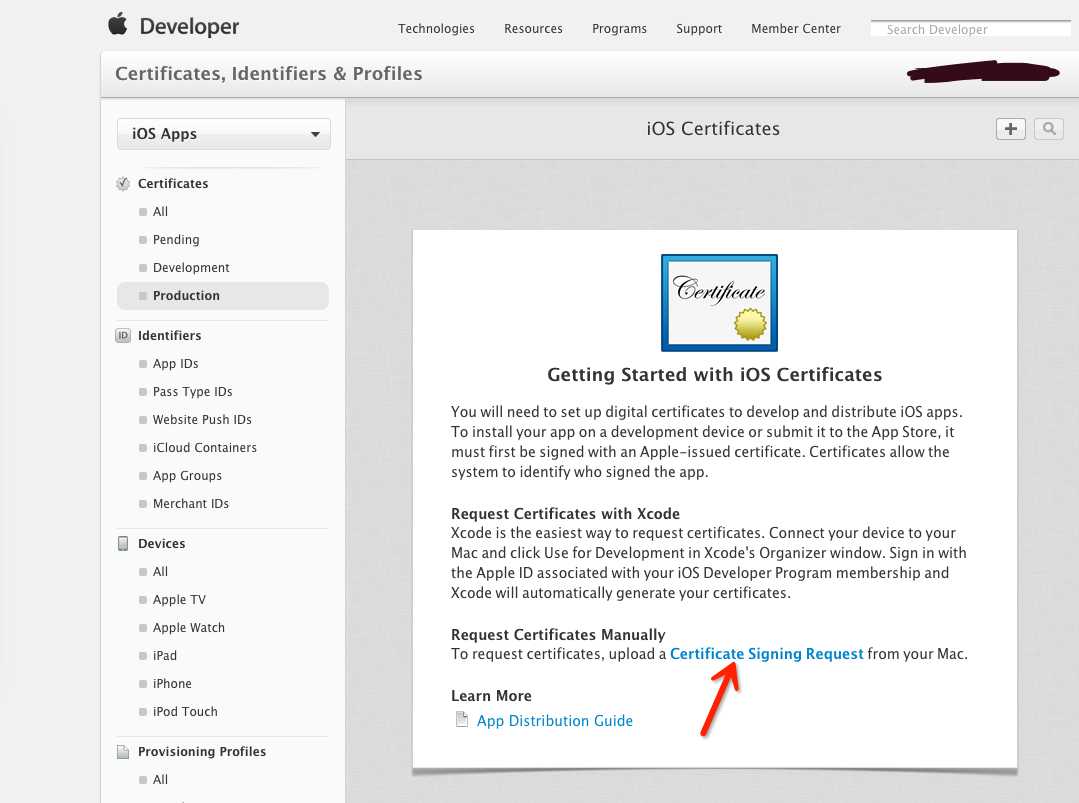This screenshot has height=803, width=1079.
Task: Select All under Devices
Action: point(160,572)
